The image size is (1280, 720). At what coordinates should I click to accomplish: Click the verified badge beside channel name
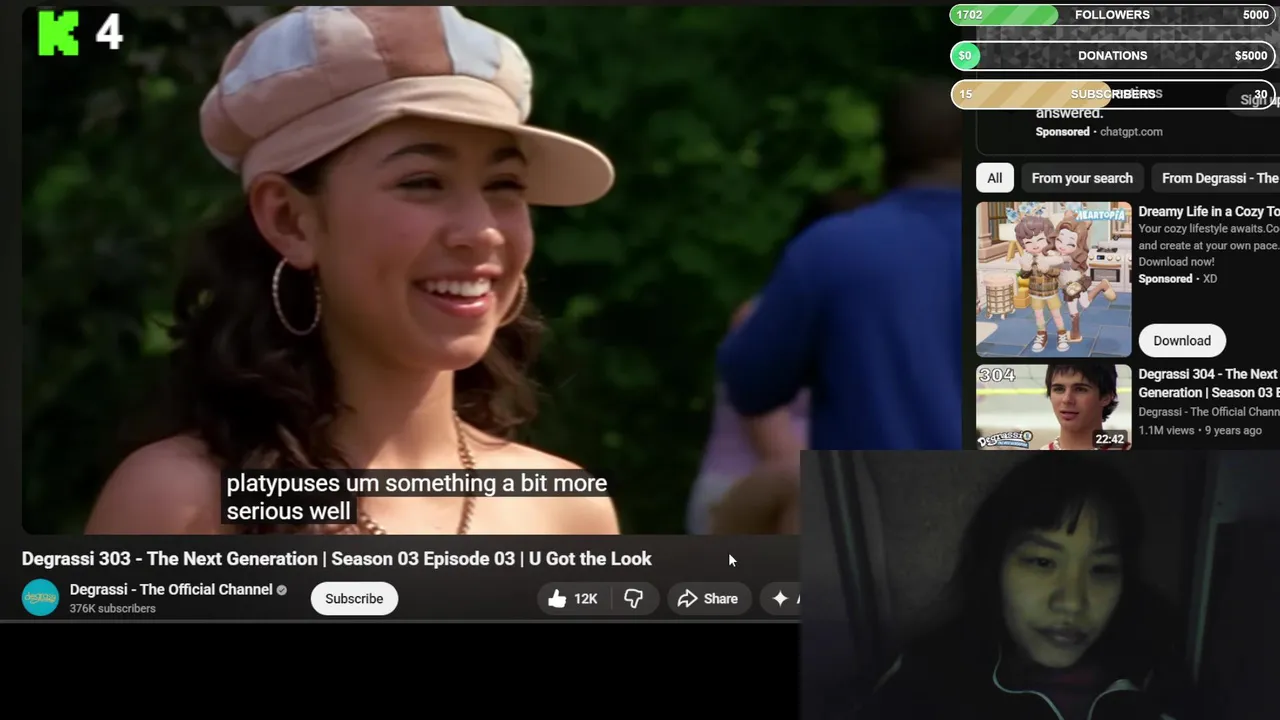click(282, 590)
